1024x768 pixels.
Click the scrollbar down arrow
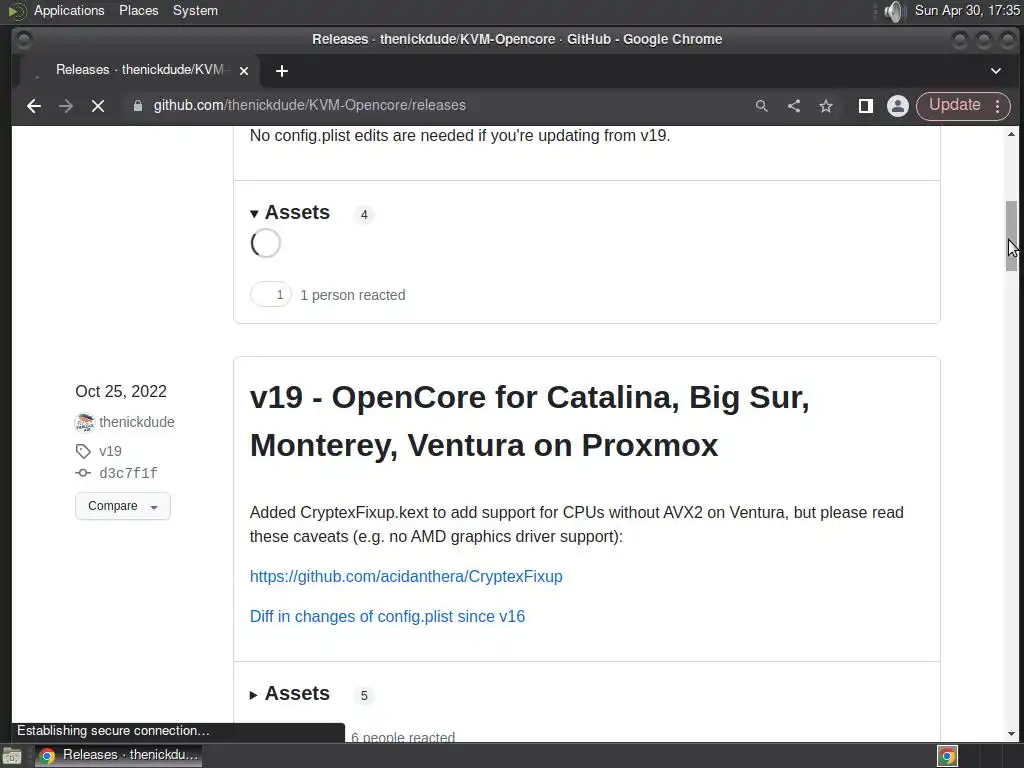tap(1012, 734)
